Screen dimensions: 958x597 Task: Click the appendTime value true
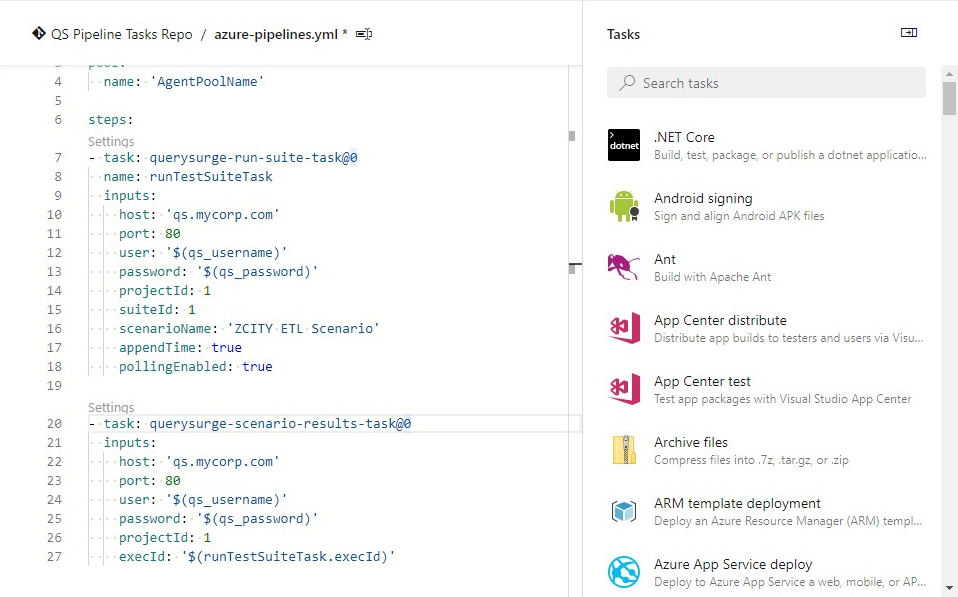pos(227,347)
